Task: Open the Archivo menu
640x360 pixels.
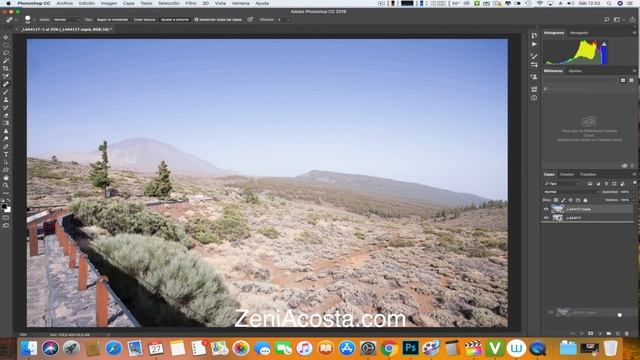Action: coord(64,3)
